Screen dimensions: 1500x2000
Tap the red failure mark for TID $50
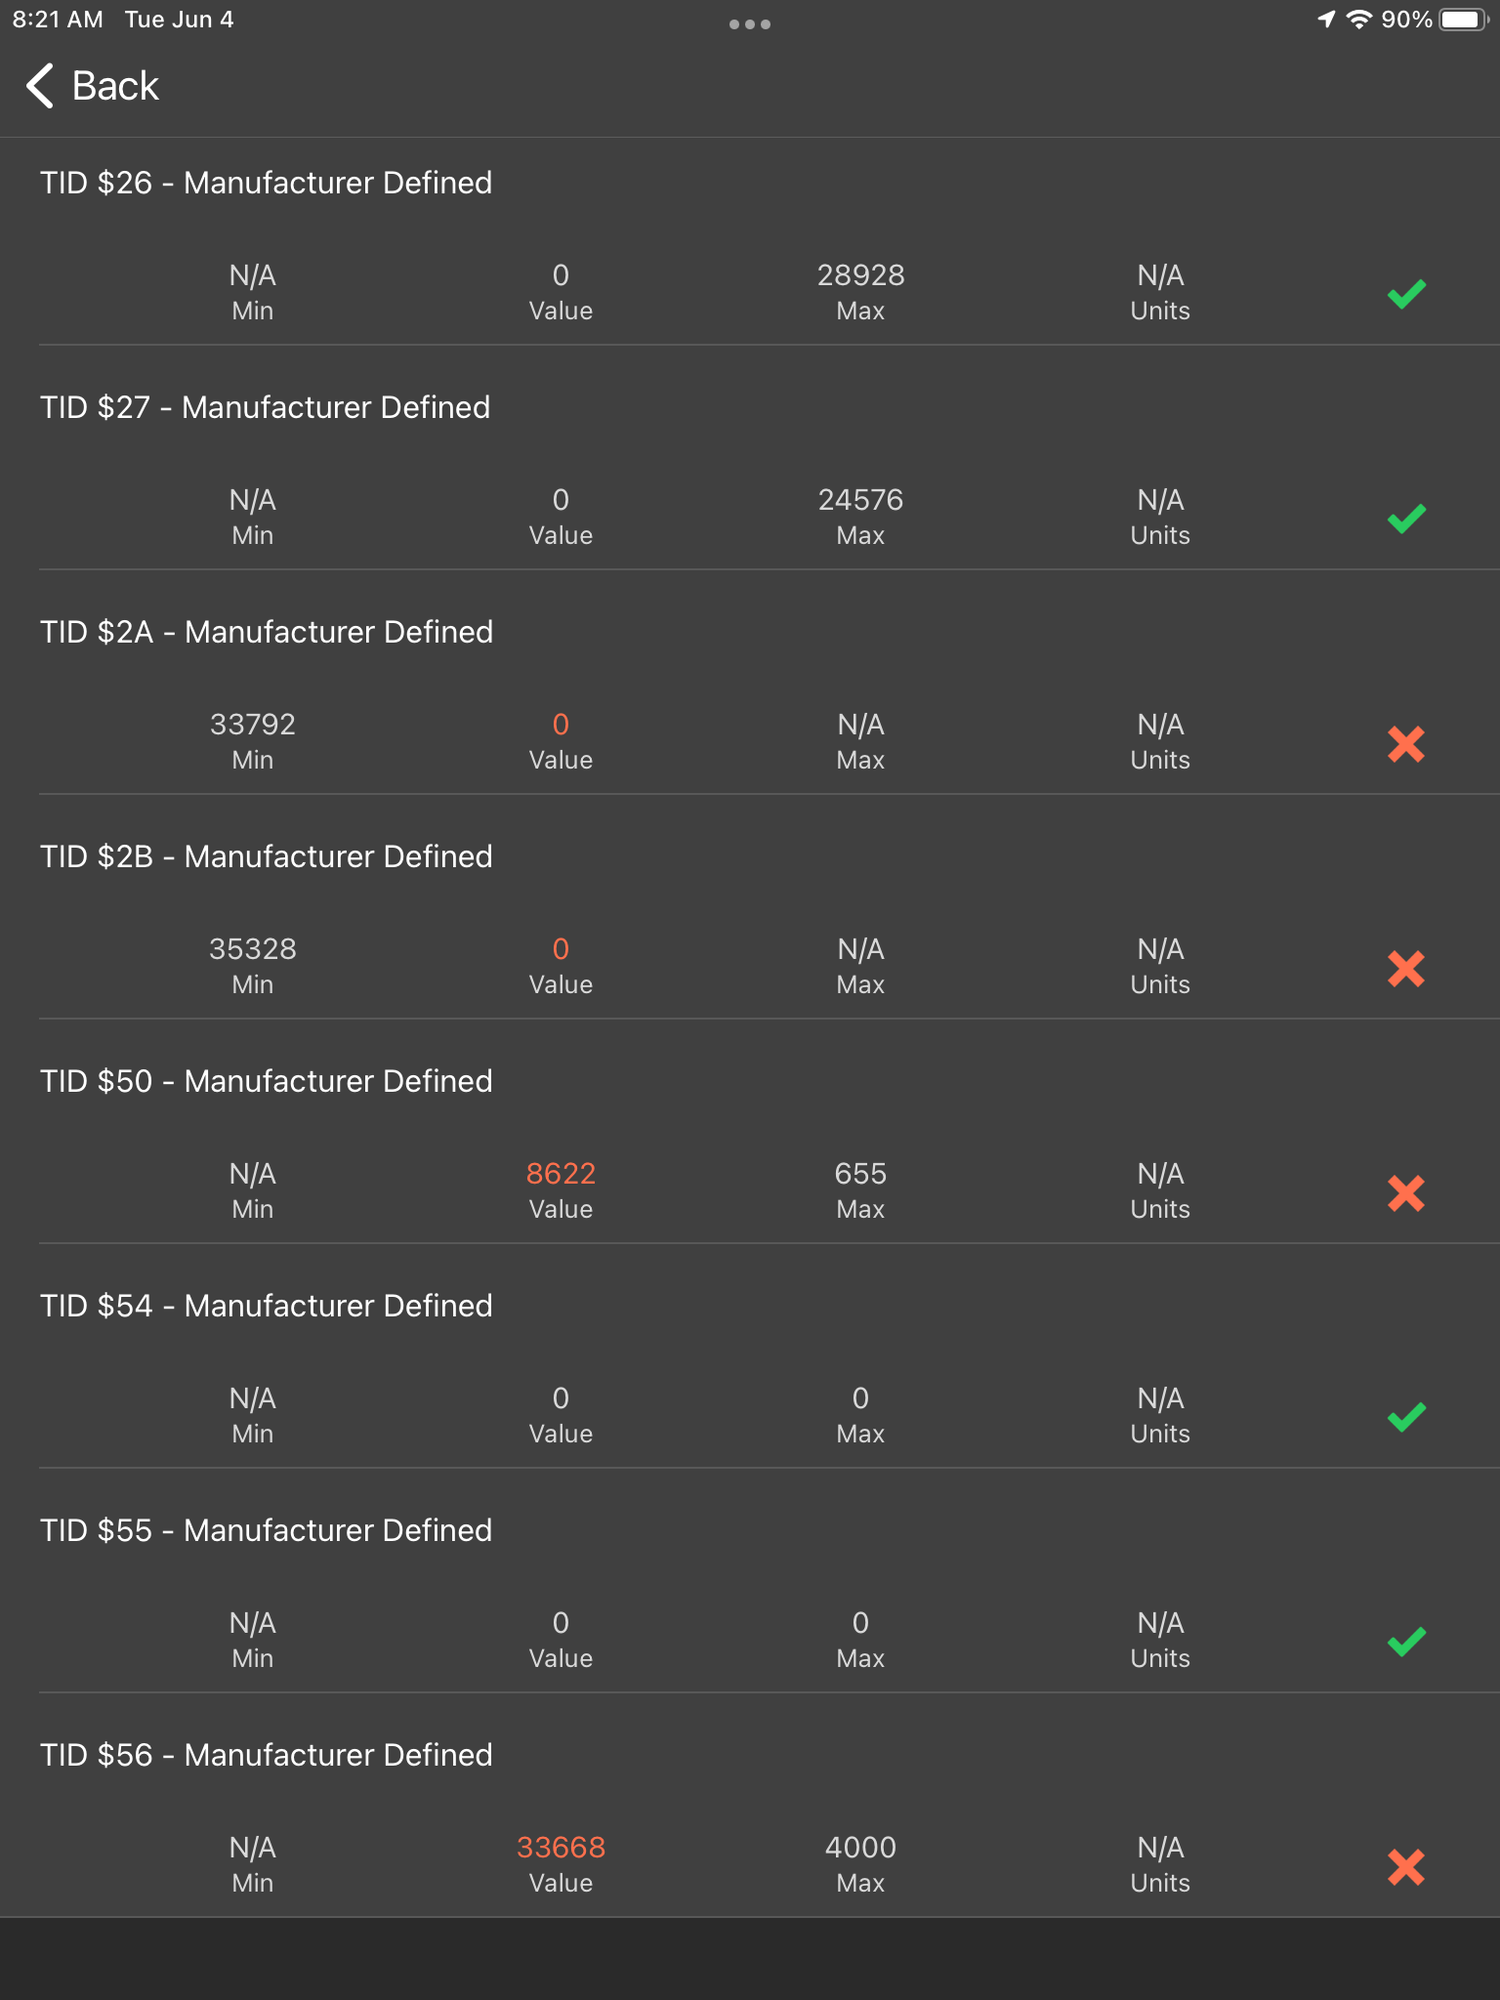click(x=1406, y=1191)
